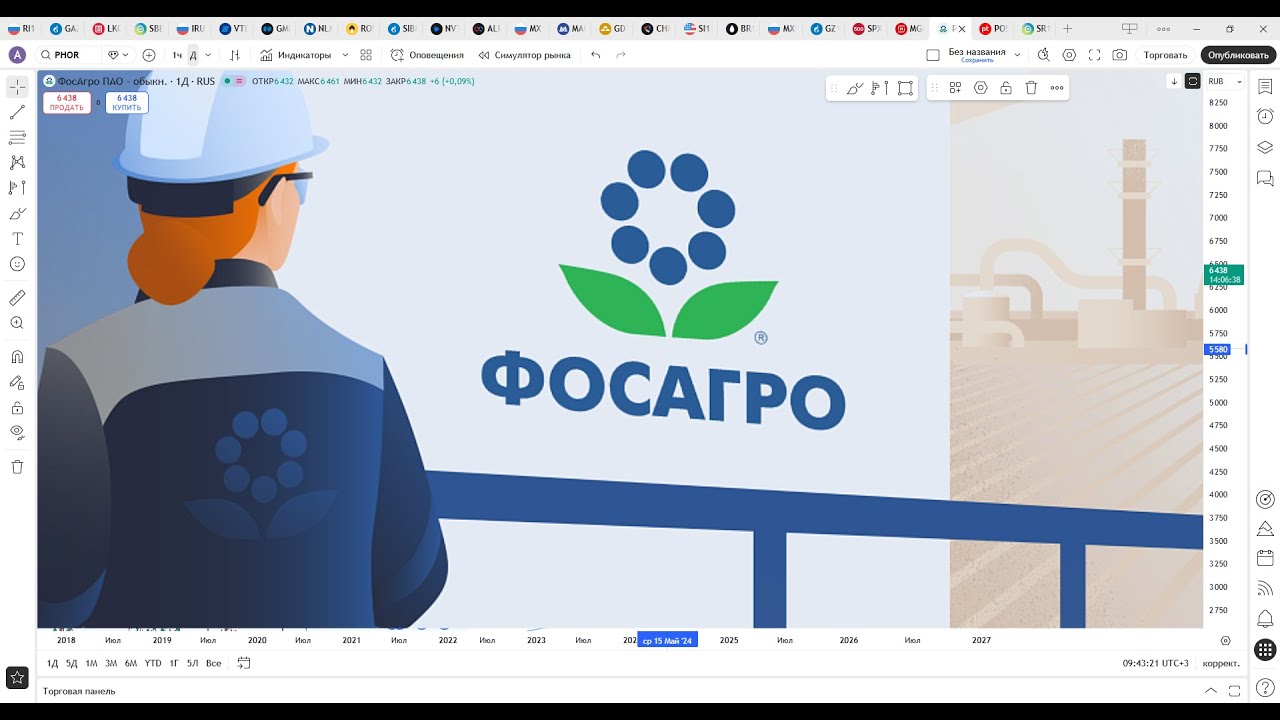The image size is (1280, 720).
Task: Click the Опубликовать publish button
Action: tap(1238, 55)
